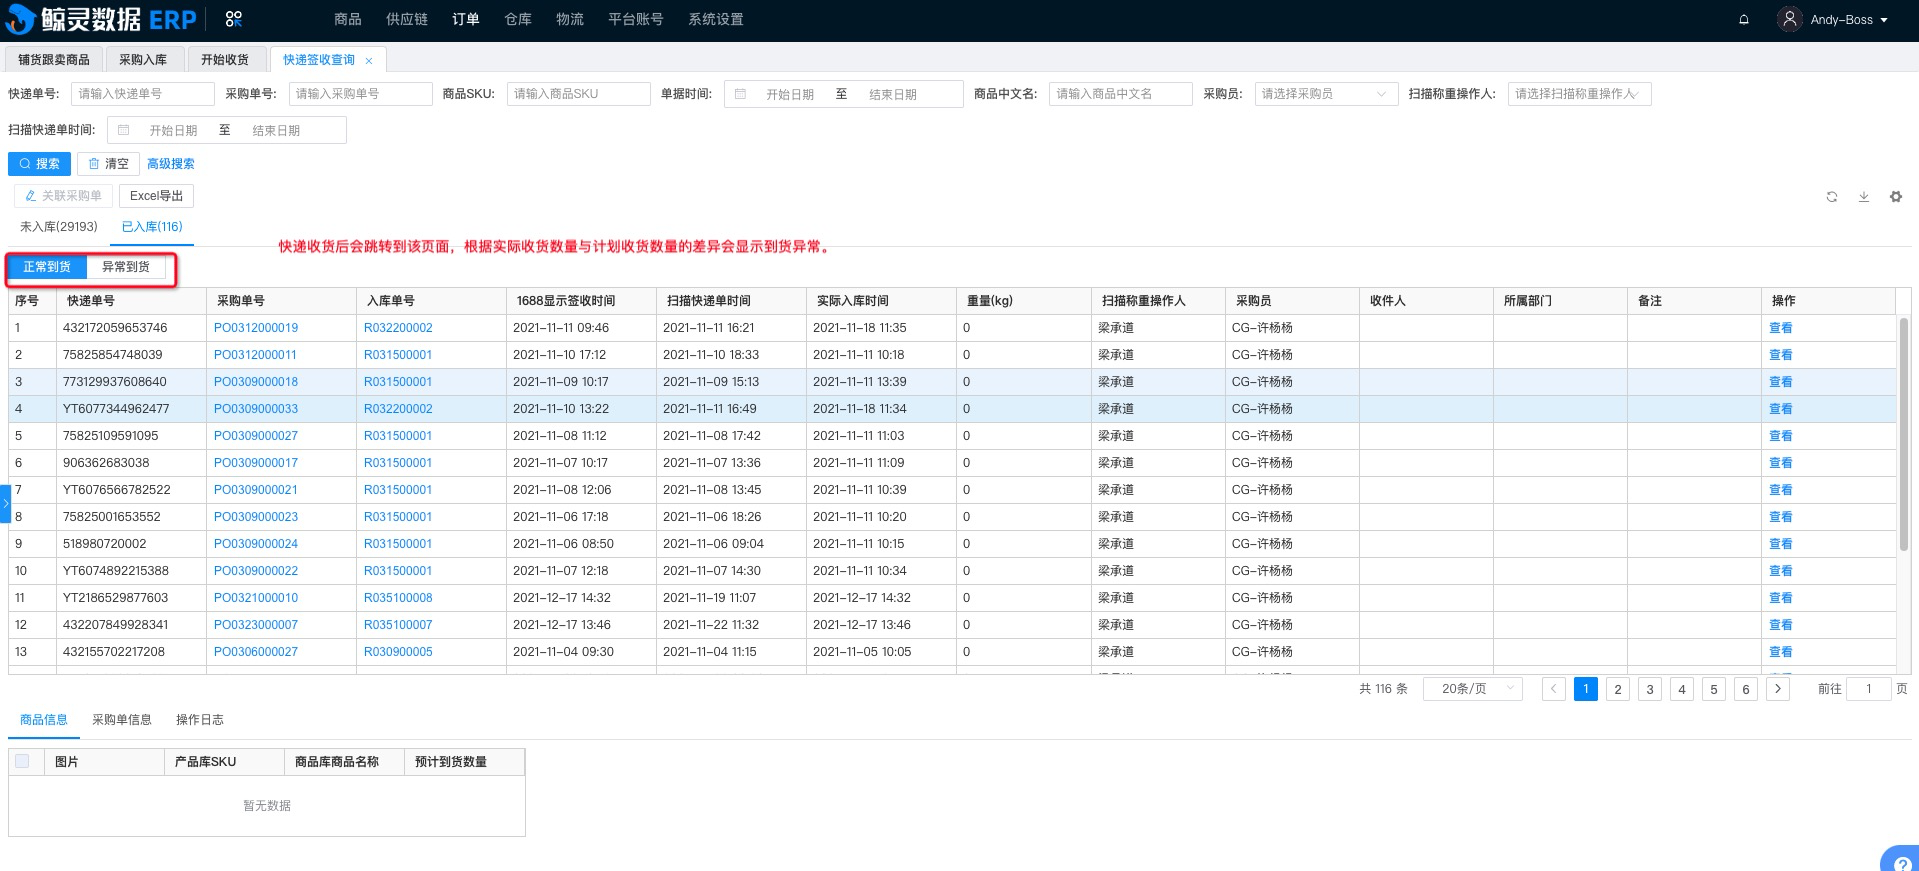Select the 正常到货 toggle
The width and height of the screenshot is (1919, 871).
[47, 267]
